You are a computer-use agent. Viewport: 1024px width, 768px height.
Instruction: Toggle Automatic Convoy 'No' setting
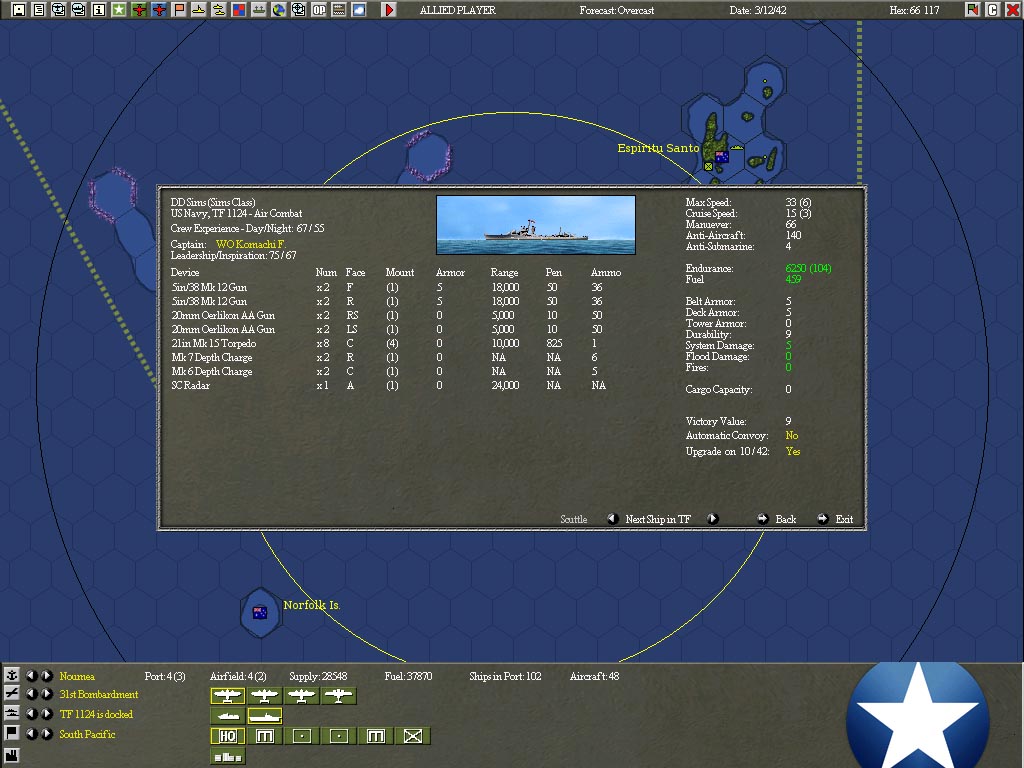click(792, 435)
